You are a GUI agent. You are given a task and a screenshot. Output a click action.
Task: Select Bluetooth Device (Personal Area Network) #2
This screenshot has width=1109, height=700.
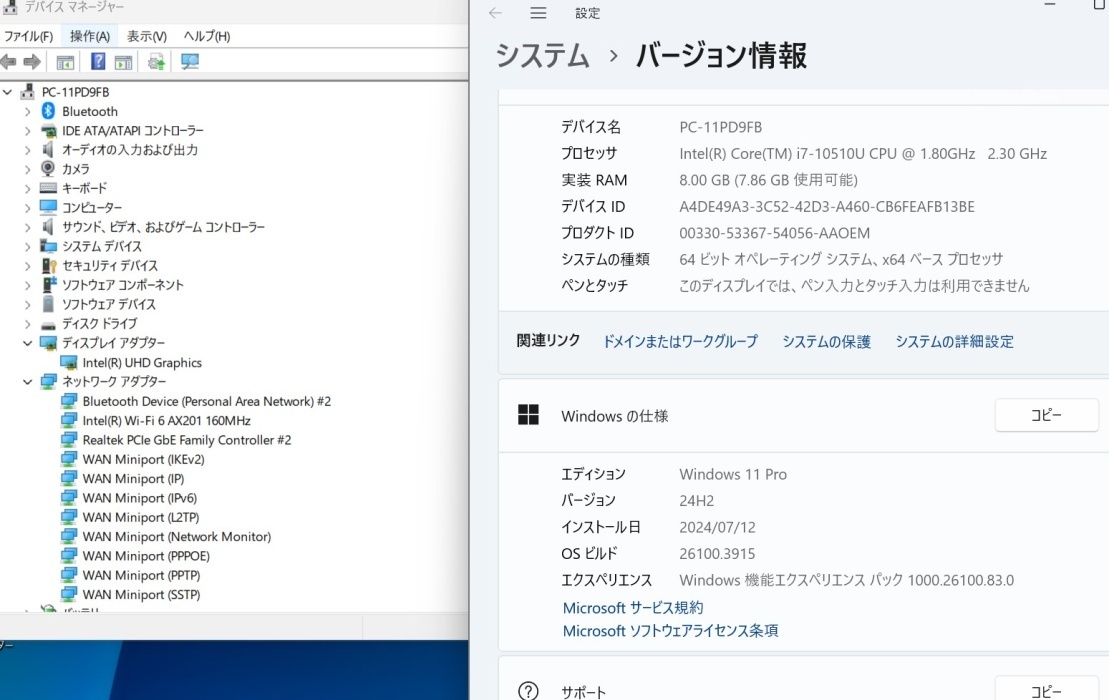pos(207,402)
